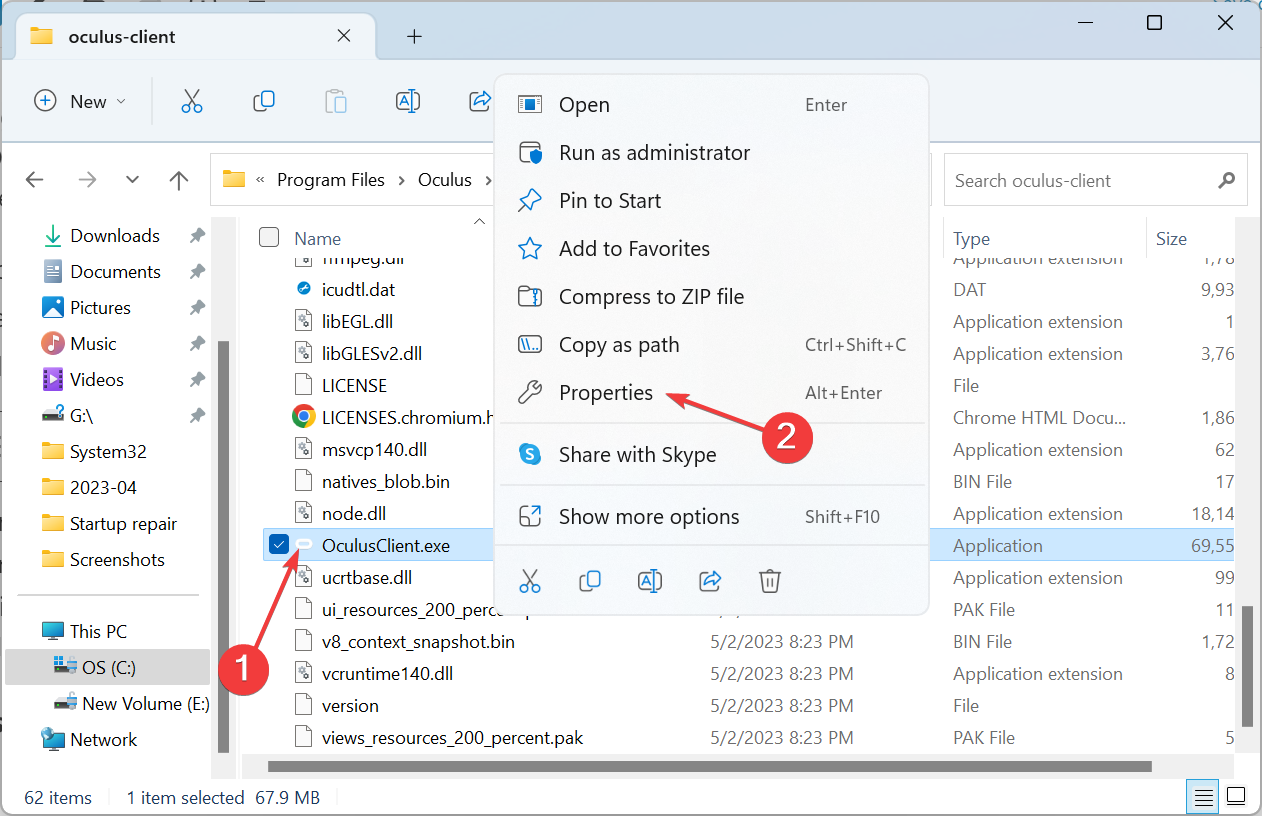Click Show more options
Screen dimensions: 1262x816
(x=712, y=517)
